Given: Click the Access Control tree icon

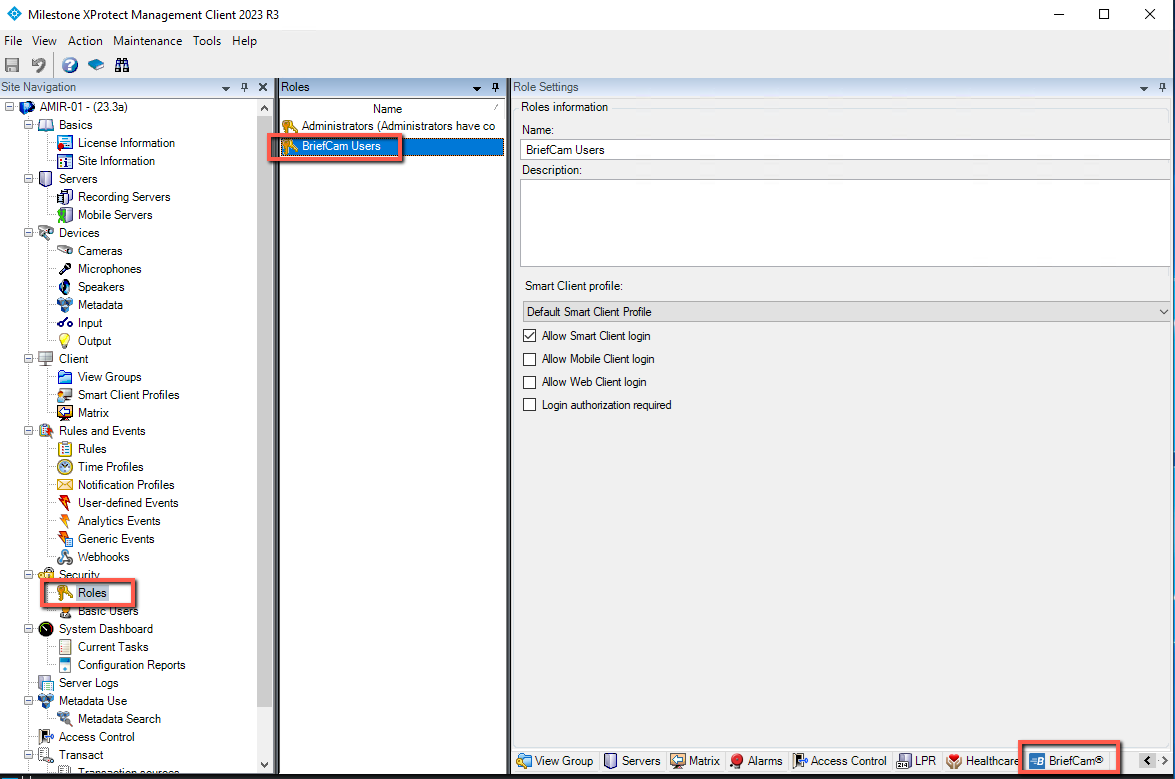Looking at the screenshot, I should [x=46, y=737].
